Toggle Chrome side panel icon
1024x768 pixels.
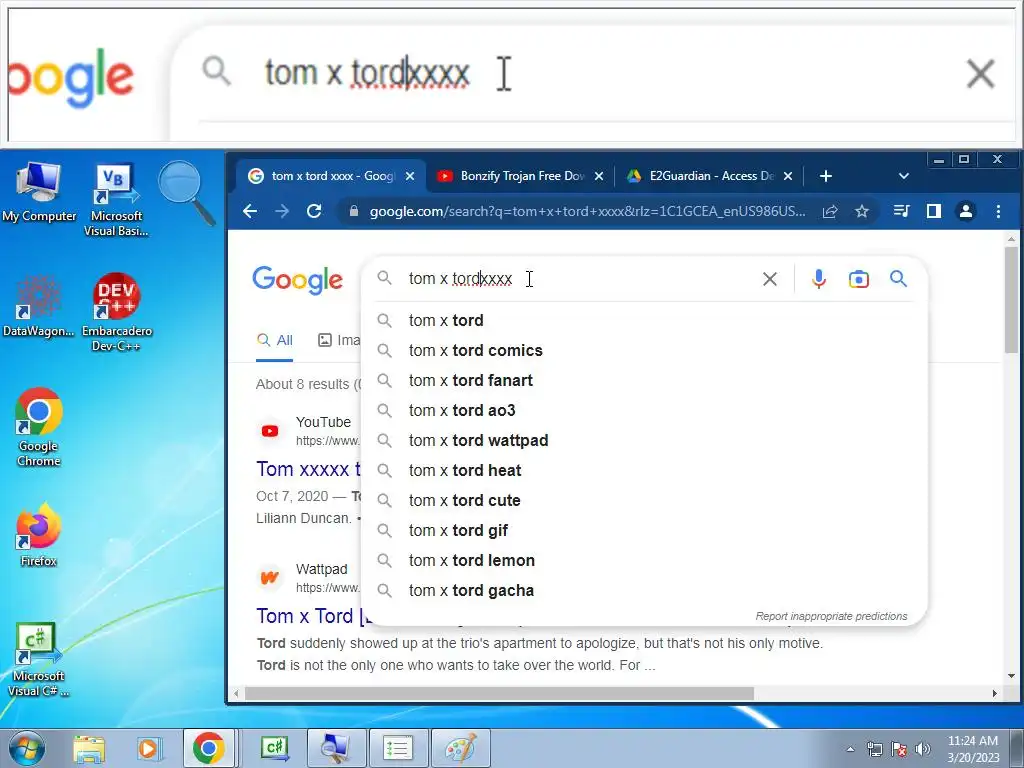934,211
